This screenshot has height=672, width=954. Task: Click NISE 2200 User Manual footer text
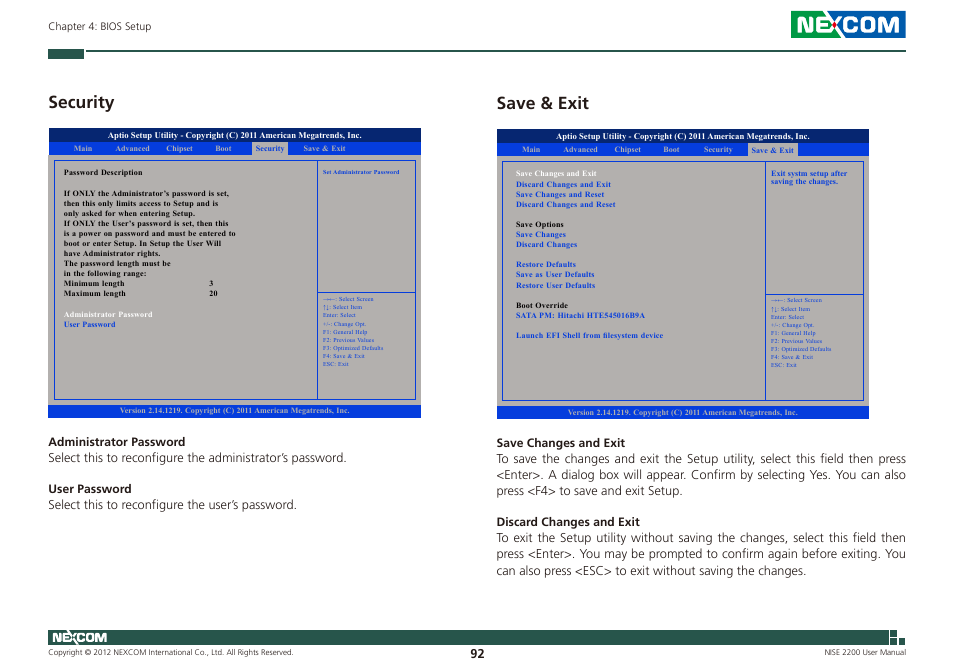coord(865,653)
